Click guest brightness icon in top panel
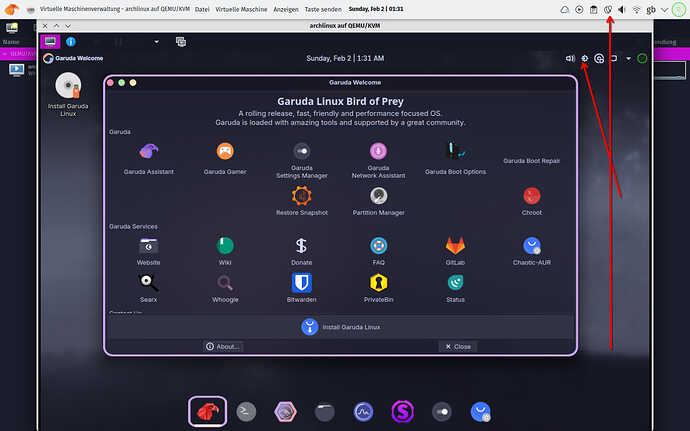 (x=584, y=58)
